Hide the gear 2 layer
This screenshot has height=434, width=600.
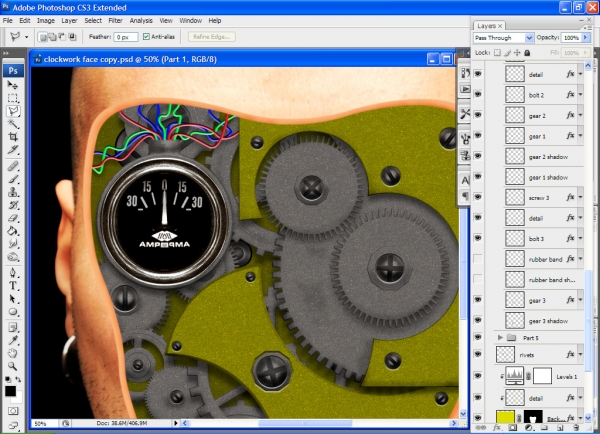coord(478,115)
